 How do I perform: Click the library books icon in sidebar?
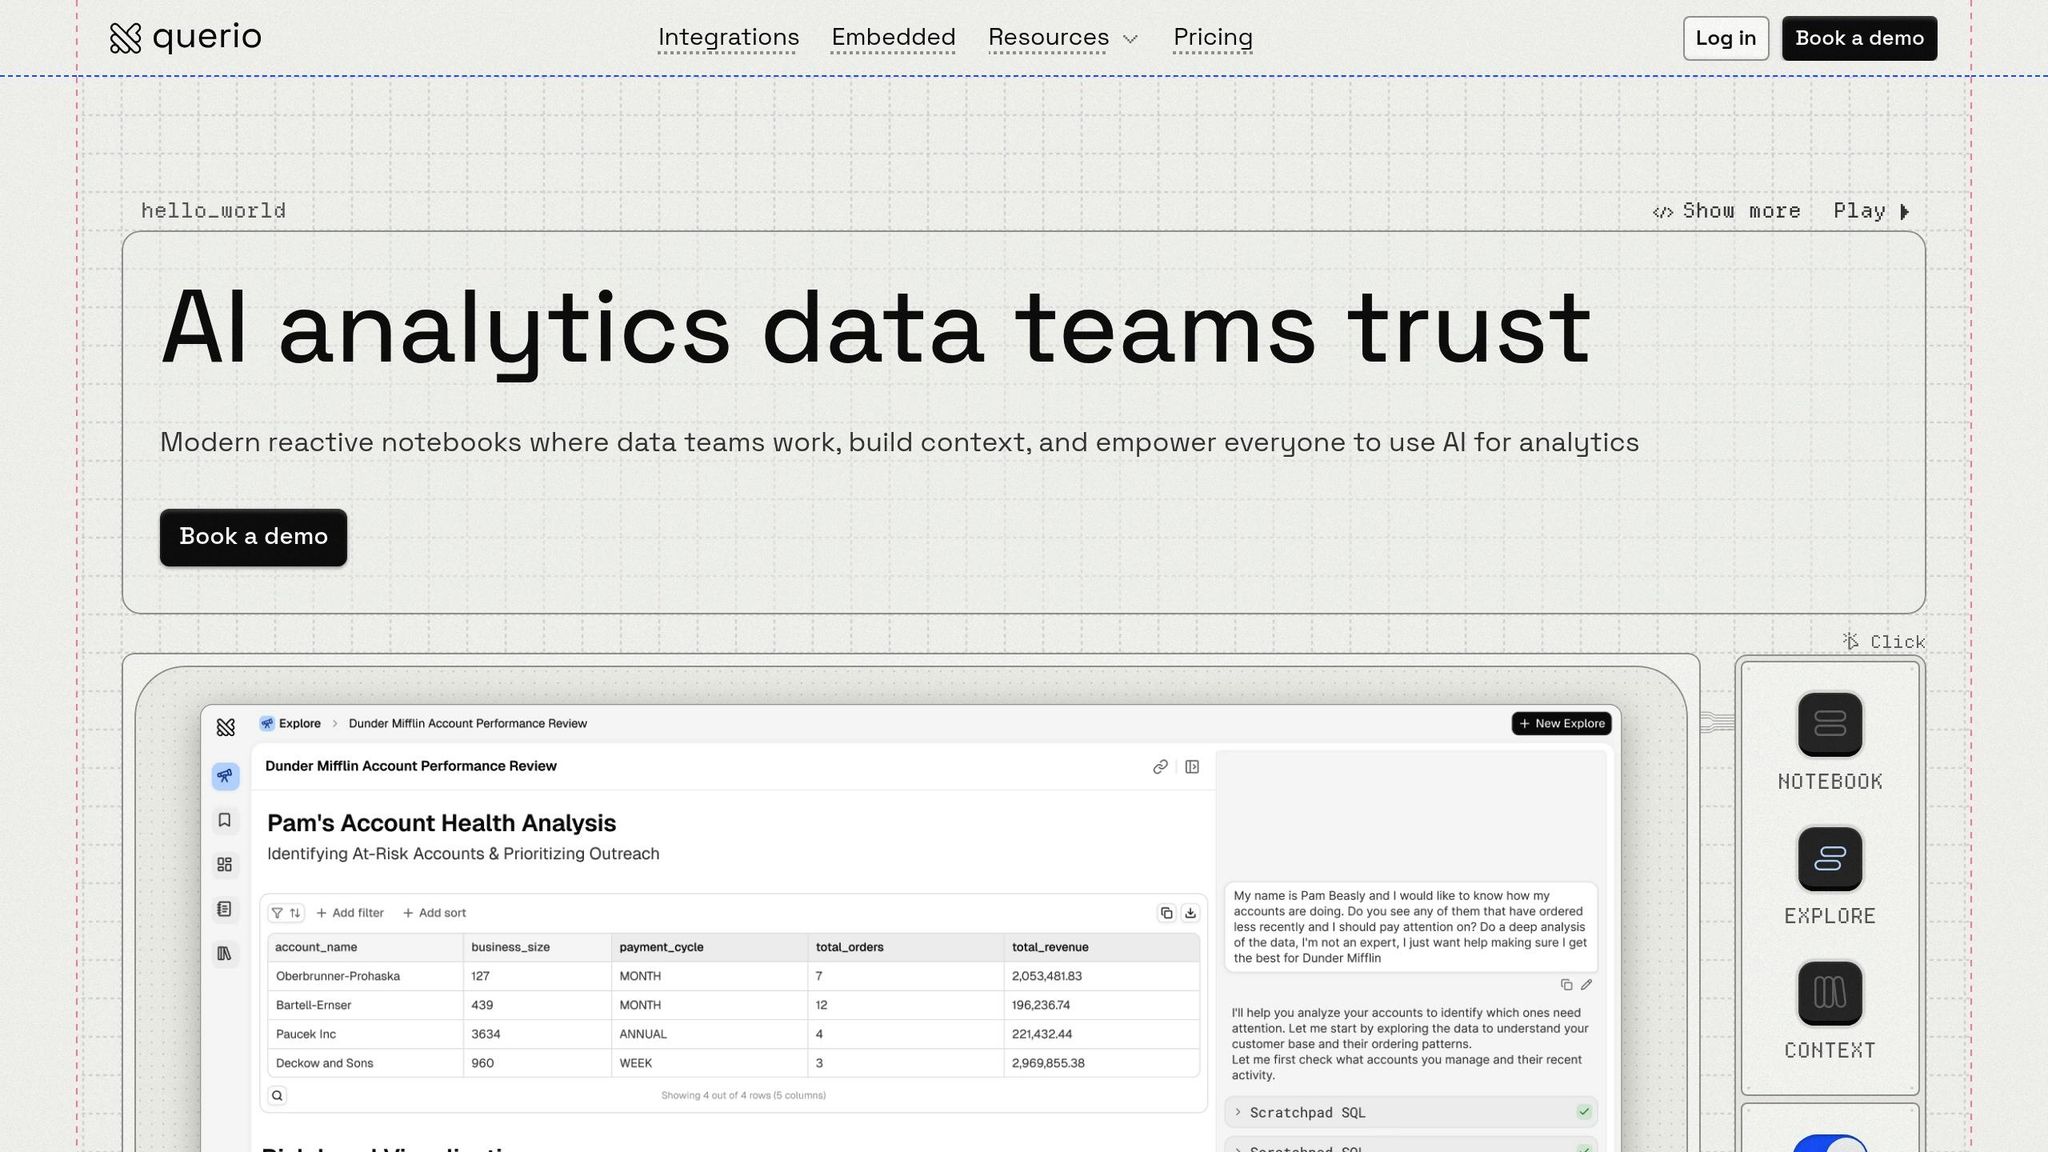pos(225,953)
